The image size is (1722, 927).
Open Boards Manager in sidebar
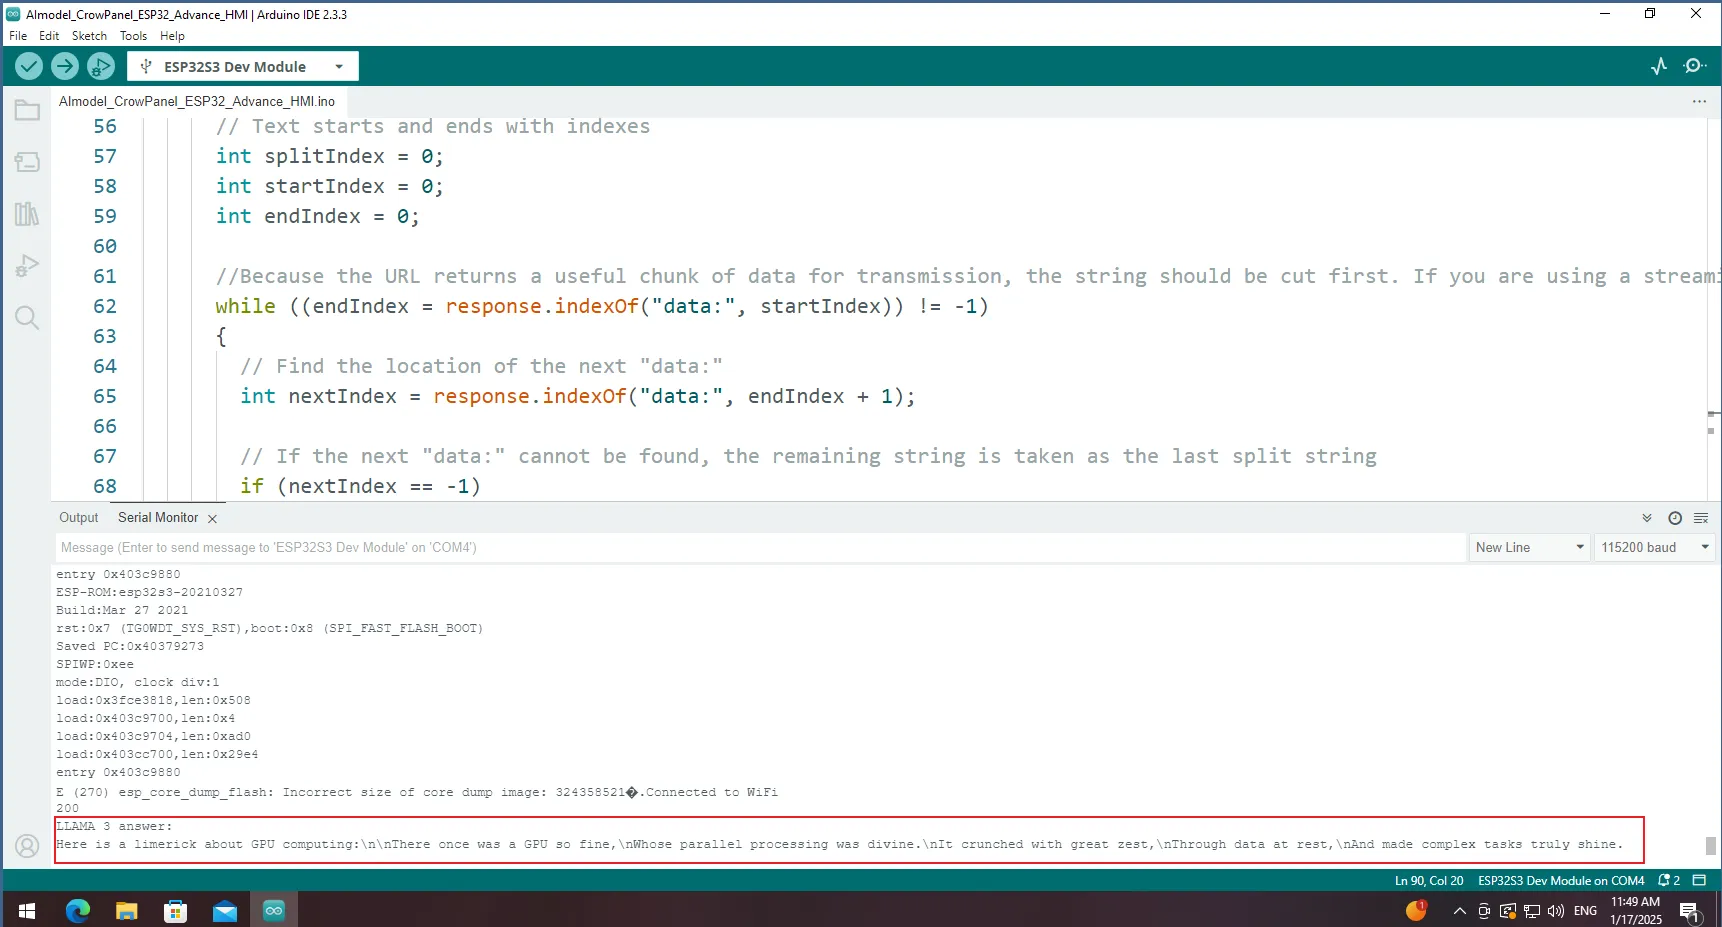tap(27, 162)
